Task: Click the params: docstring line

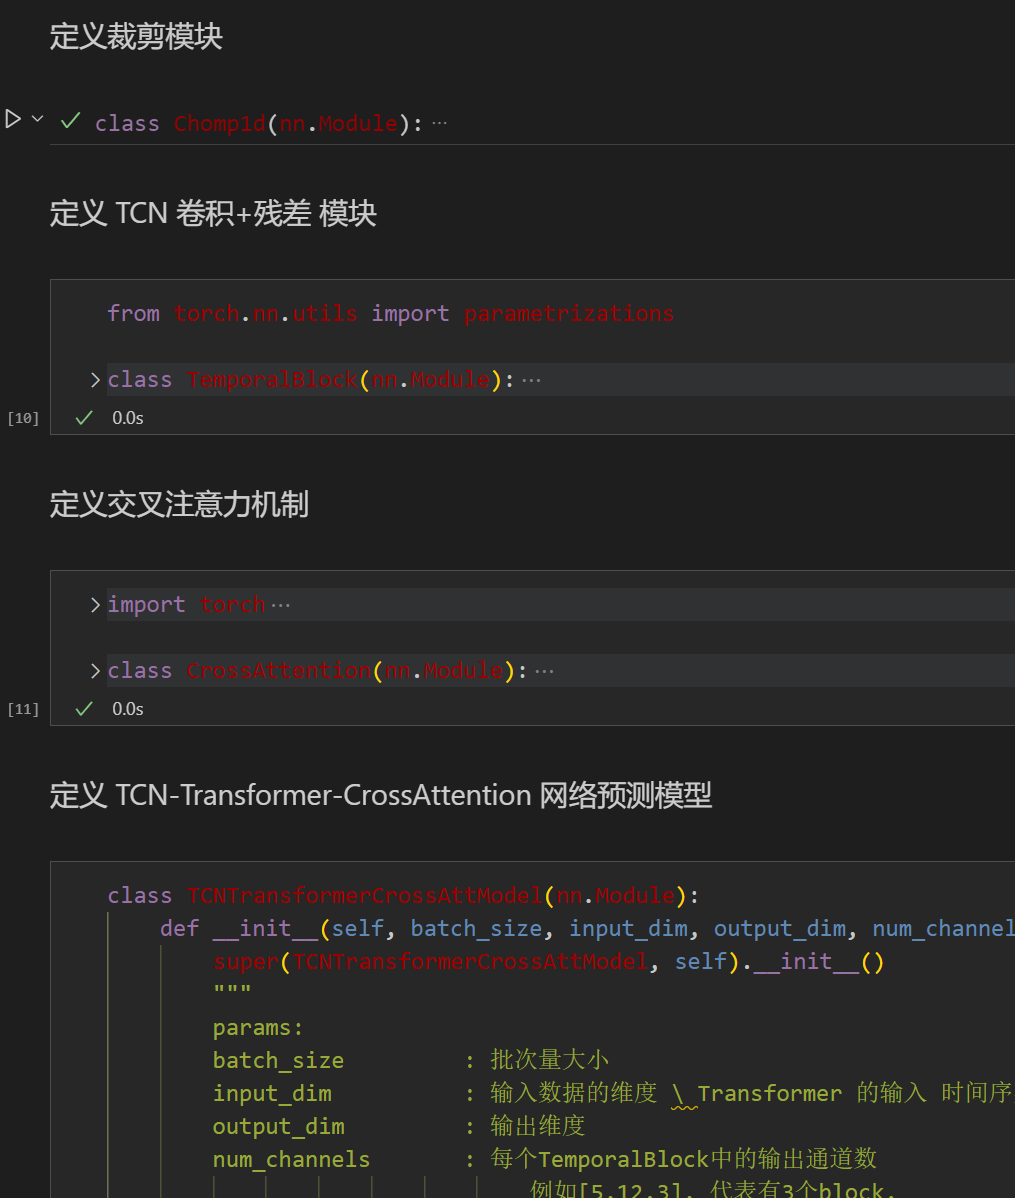Action: coord(258,1028)
